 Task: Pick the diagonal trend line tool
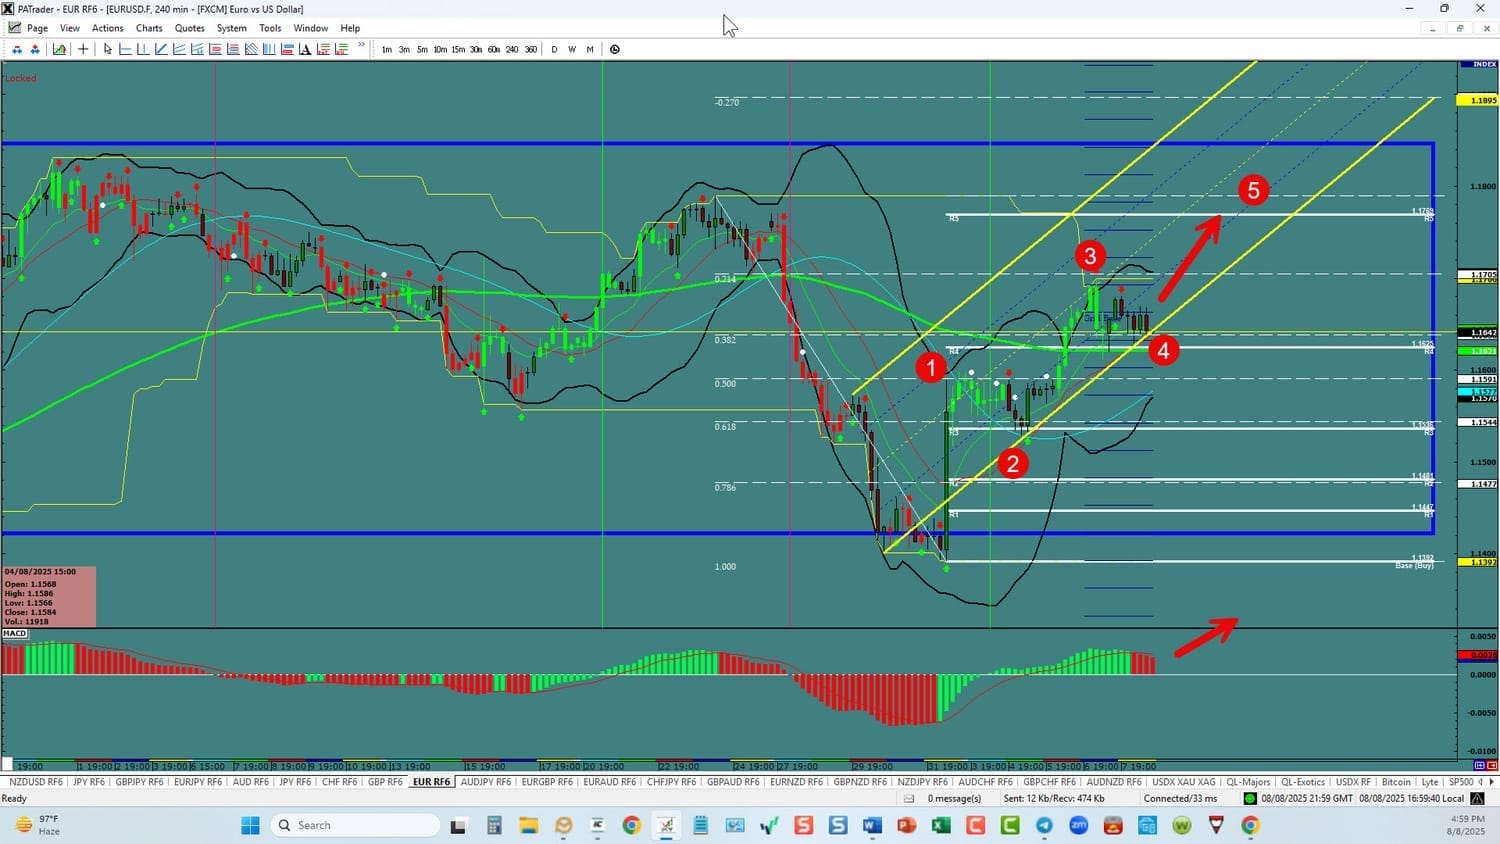[161, 49]
